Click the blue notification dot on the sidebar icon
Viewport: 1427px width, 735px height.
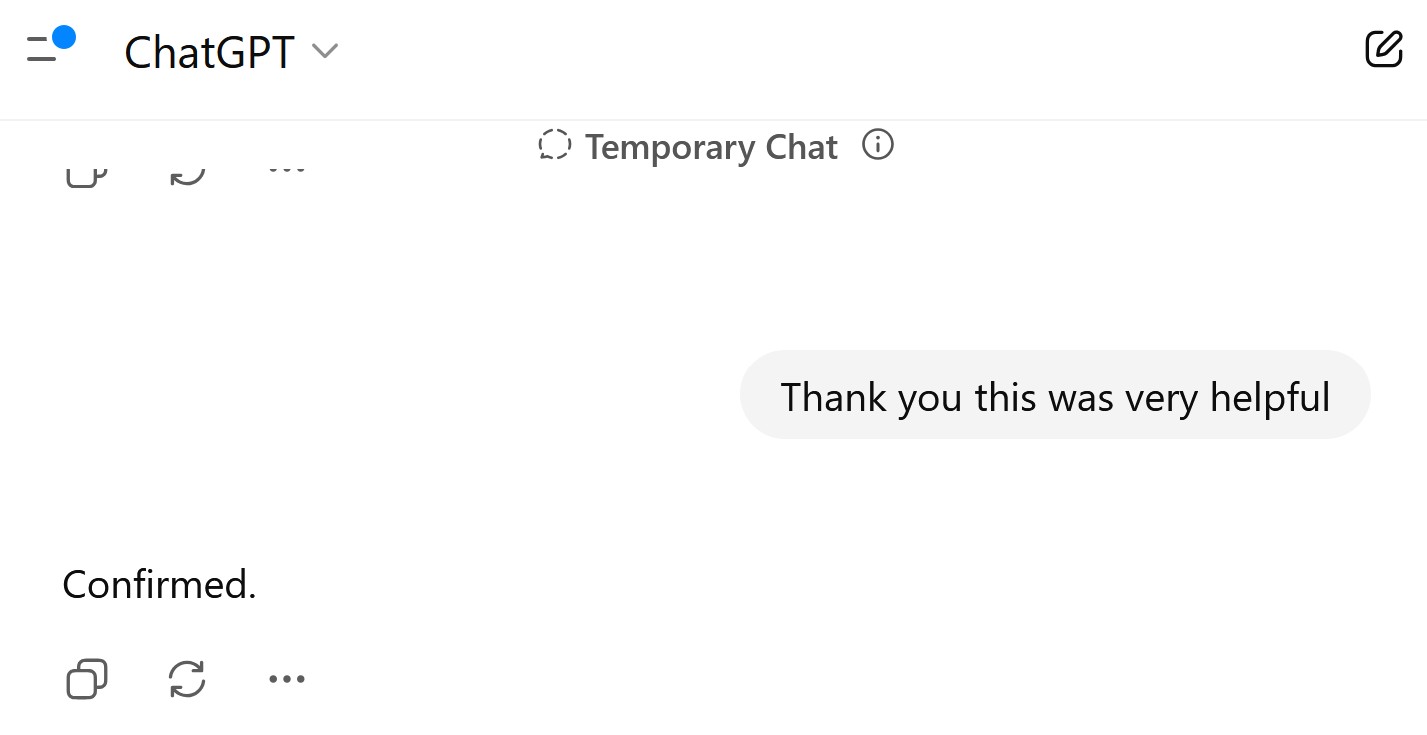click(64, 37)
